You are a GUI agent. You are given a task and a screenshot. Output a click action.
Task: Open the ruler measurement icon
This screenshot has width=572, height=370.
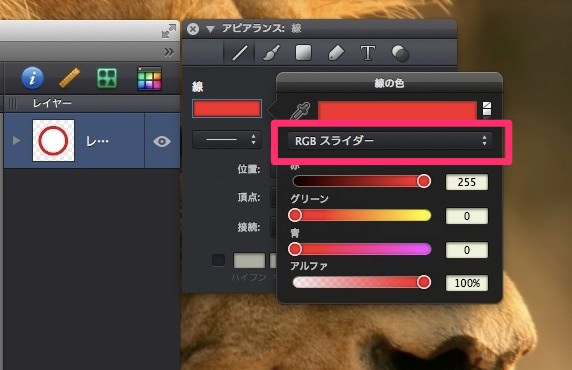point(70,78)
